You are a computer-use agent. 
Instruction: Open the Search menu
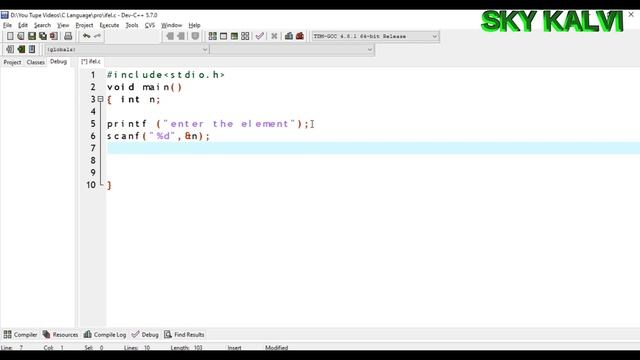coord(42,25)
